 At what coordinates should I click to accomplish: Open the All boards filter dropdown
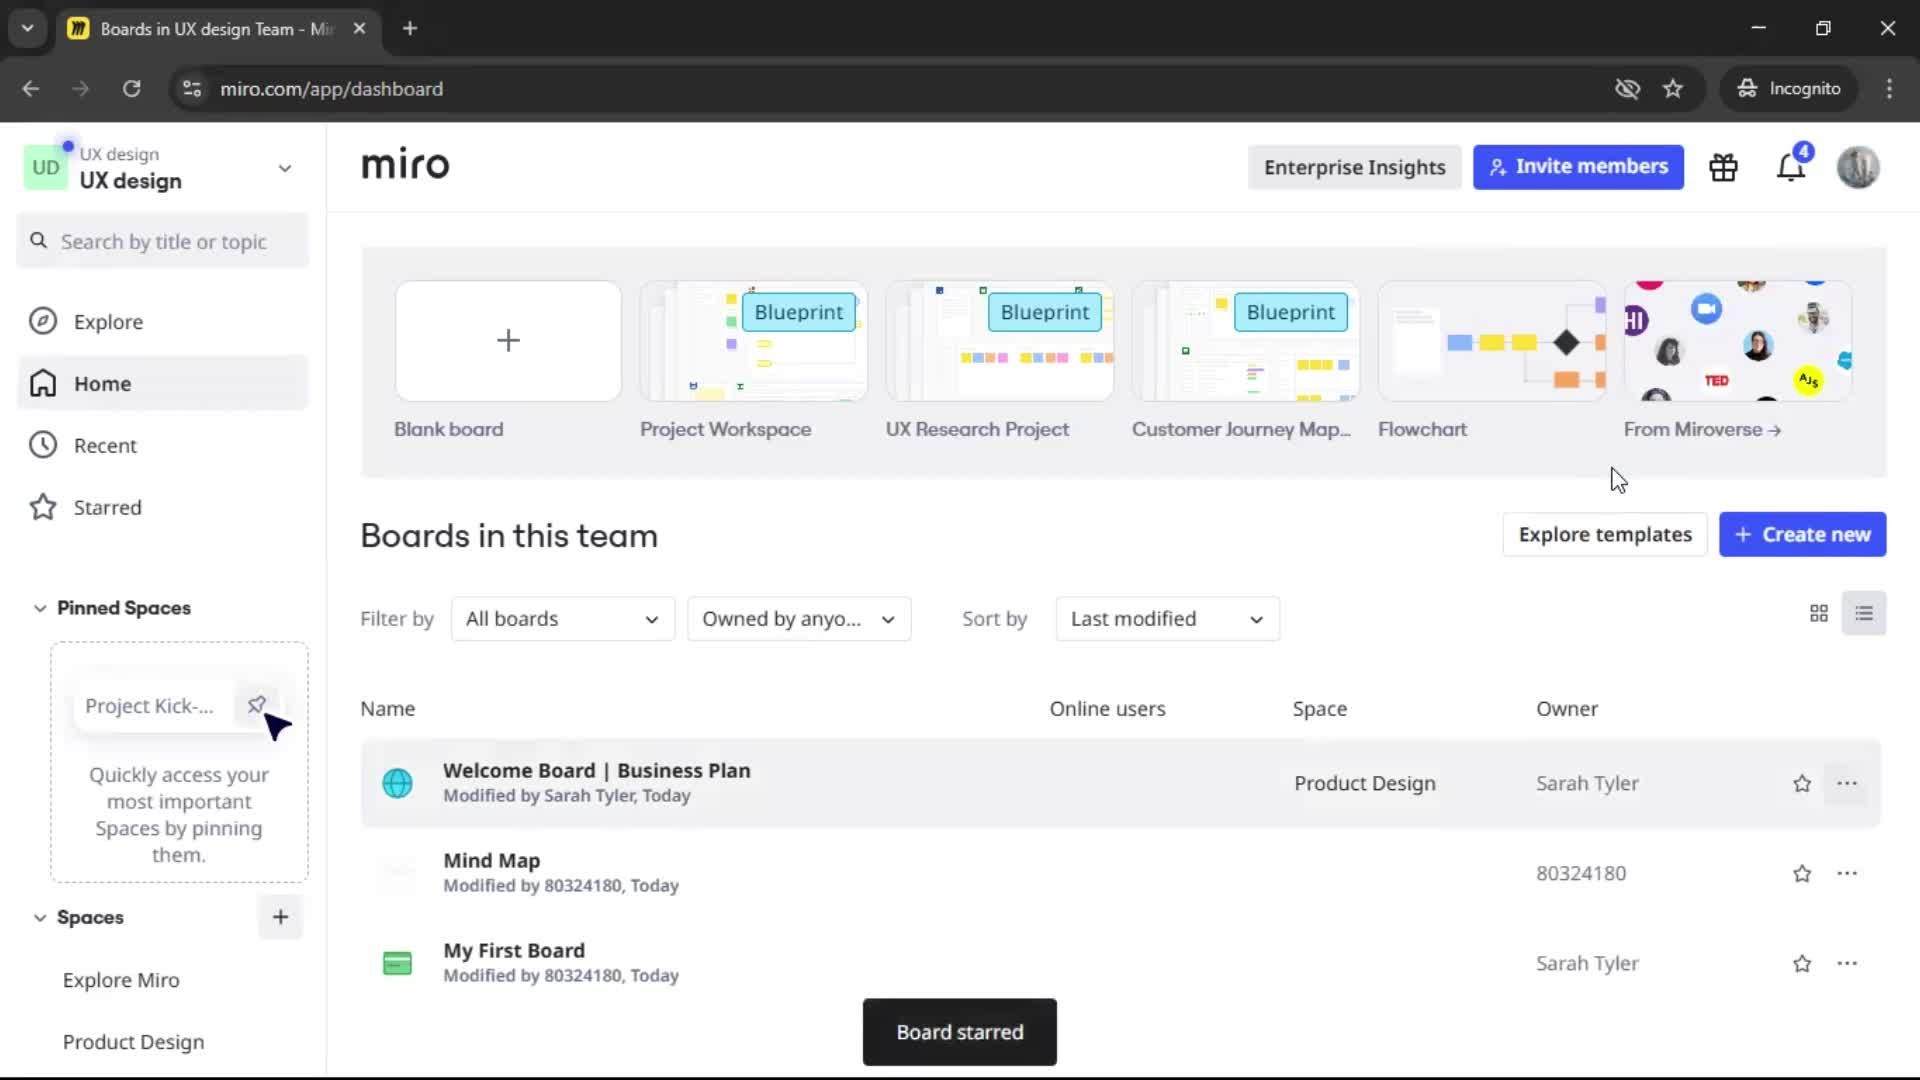(563, 619)
